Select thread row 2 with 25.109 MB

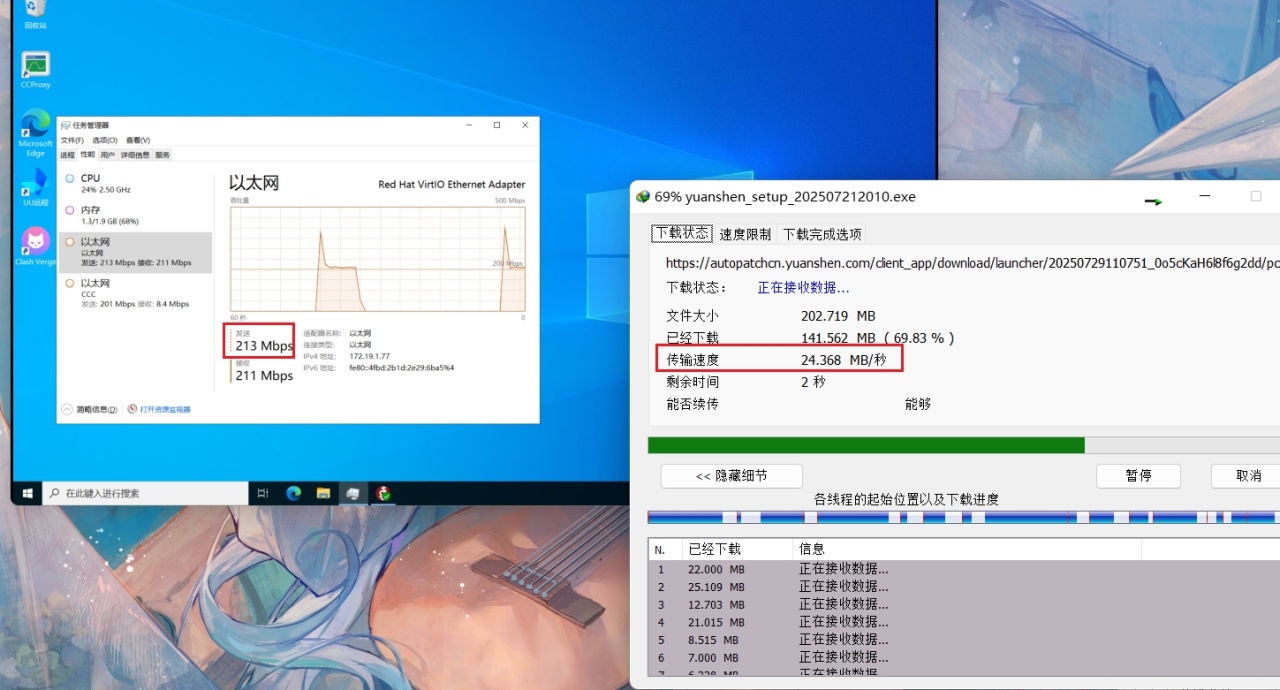(x=964, y=587)
